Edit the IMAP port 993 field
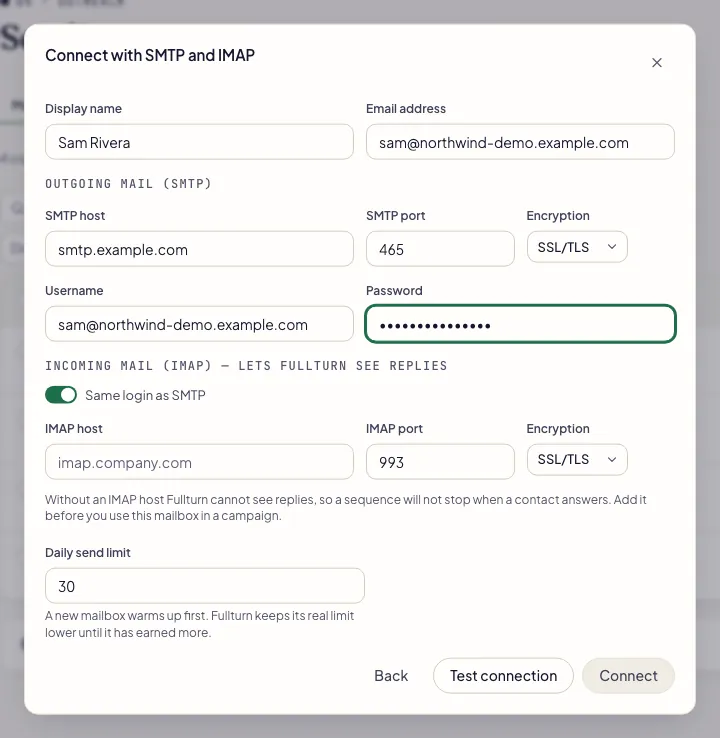Image resolution: width=720 pixels, height=738 pixels. pyautogui.click(x=440, y=462)
